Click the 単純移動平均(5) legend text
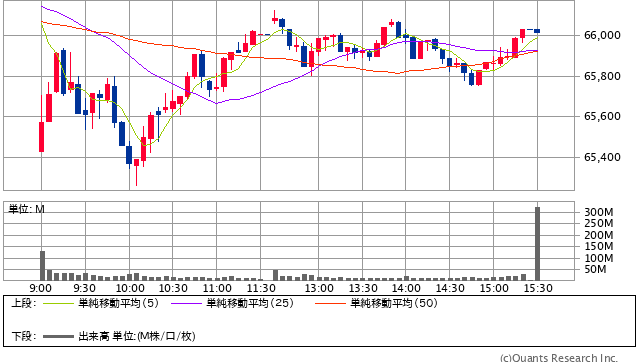The width and height of the screenshot is (638, 362). tap(118, 303)
